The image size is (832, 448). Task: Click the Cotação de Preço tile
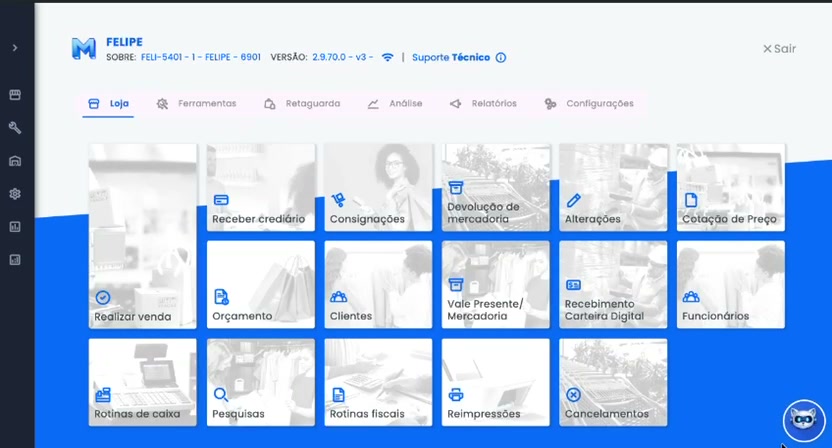[x=730, y=187]
